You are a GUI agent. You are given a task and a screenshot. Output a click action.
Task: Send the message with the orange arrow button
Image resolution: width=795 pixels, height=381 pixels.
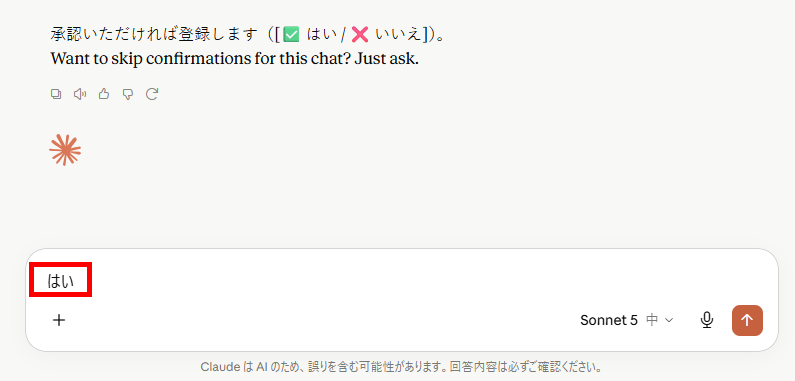tap(747, 320)
